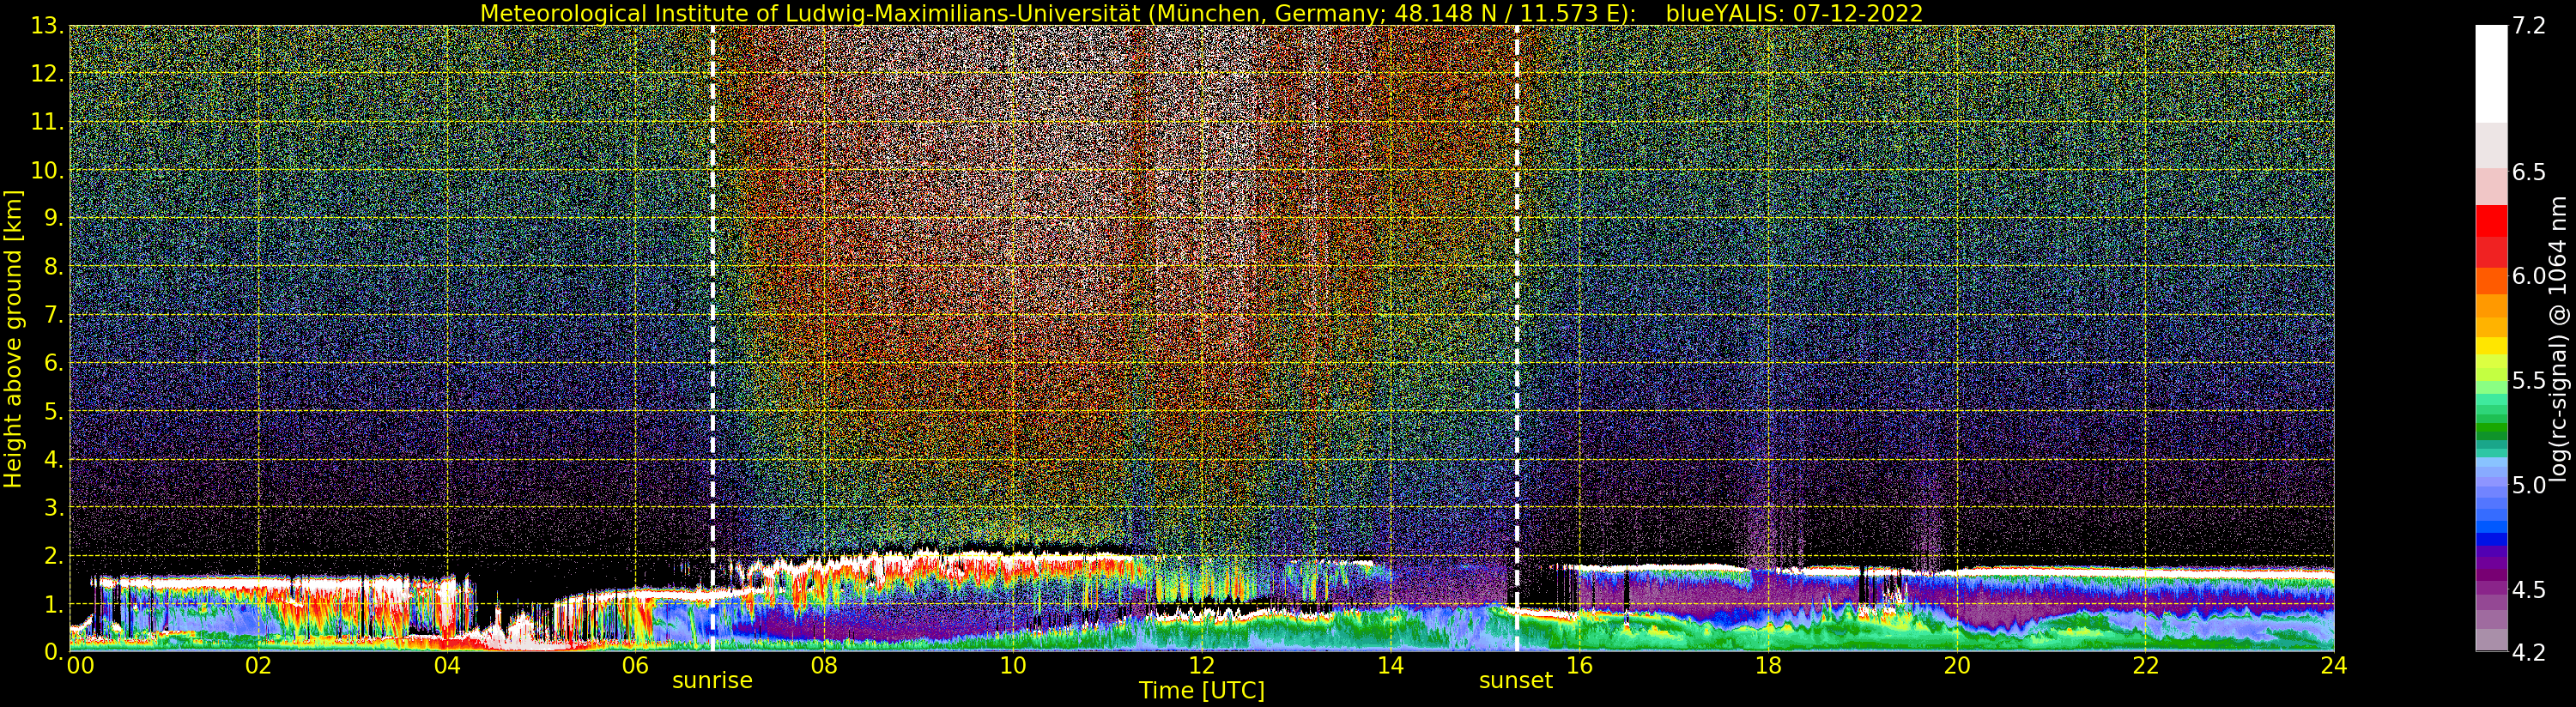Select time axis tick "20"

tap(1956, 666)
